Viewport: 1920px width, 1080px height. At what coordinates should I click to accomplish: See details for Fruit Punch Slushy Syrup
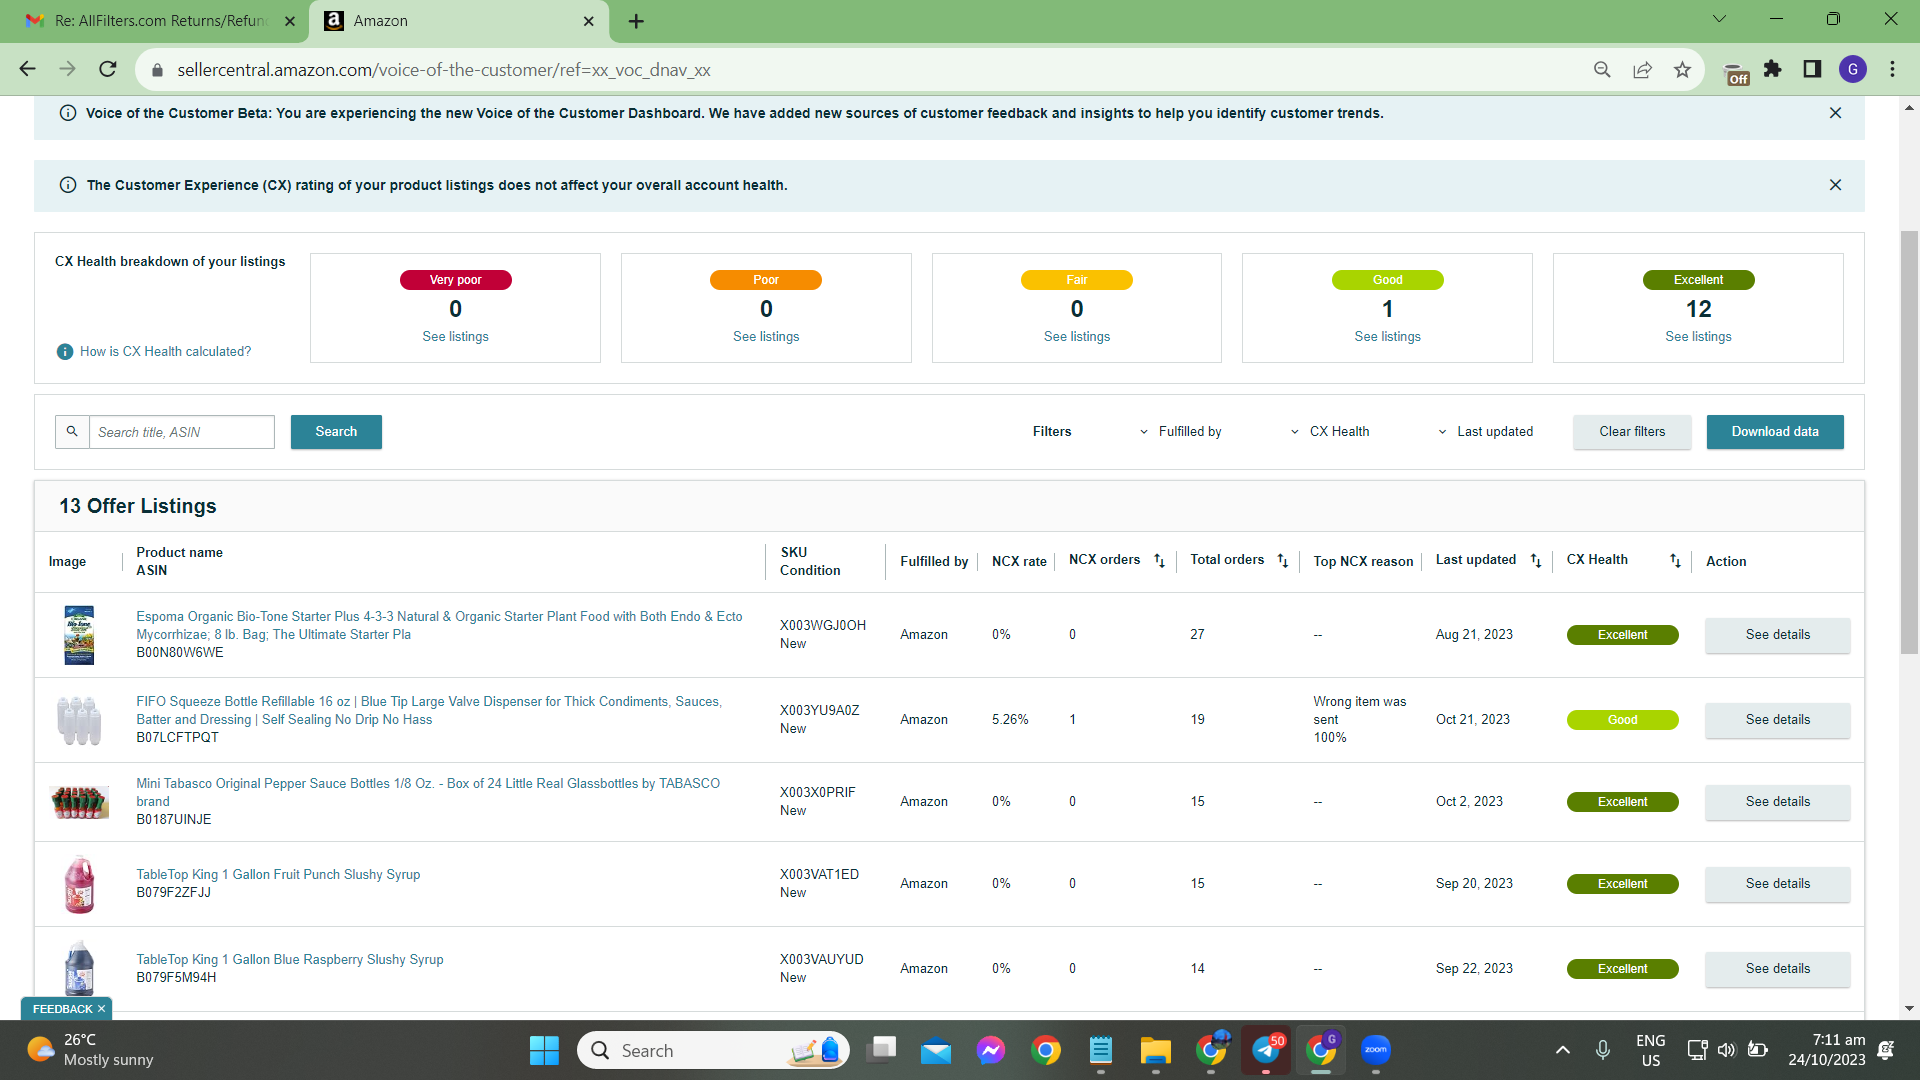tap(1777, 884)
